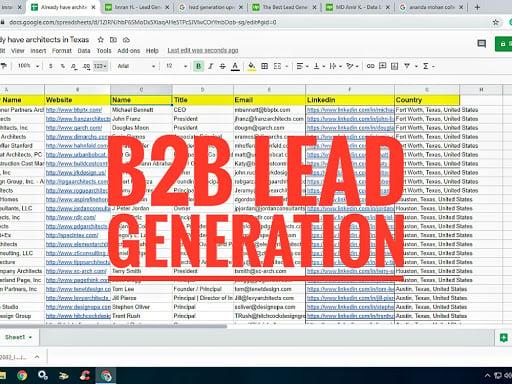
Task: Open the comment history icon
Action: 481,44
